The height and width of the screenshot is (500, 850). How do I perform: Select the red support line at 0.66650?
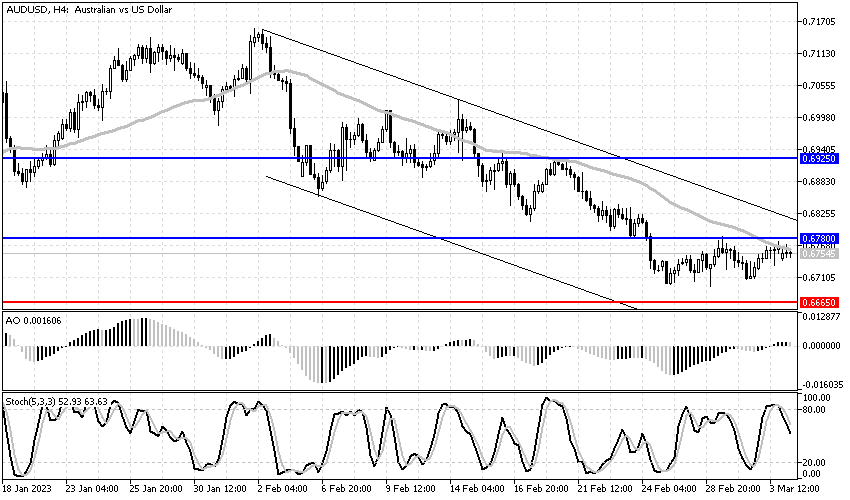pyautogui.click(x=400, y=302)
